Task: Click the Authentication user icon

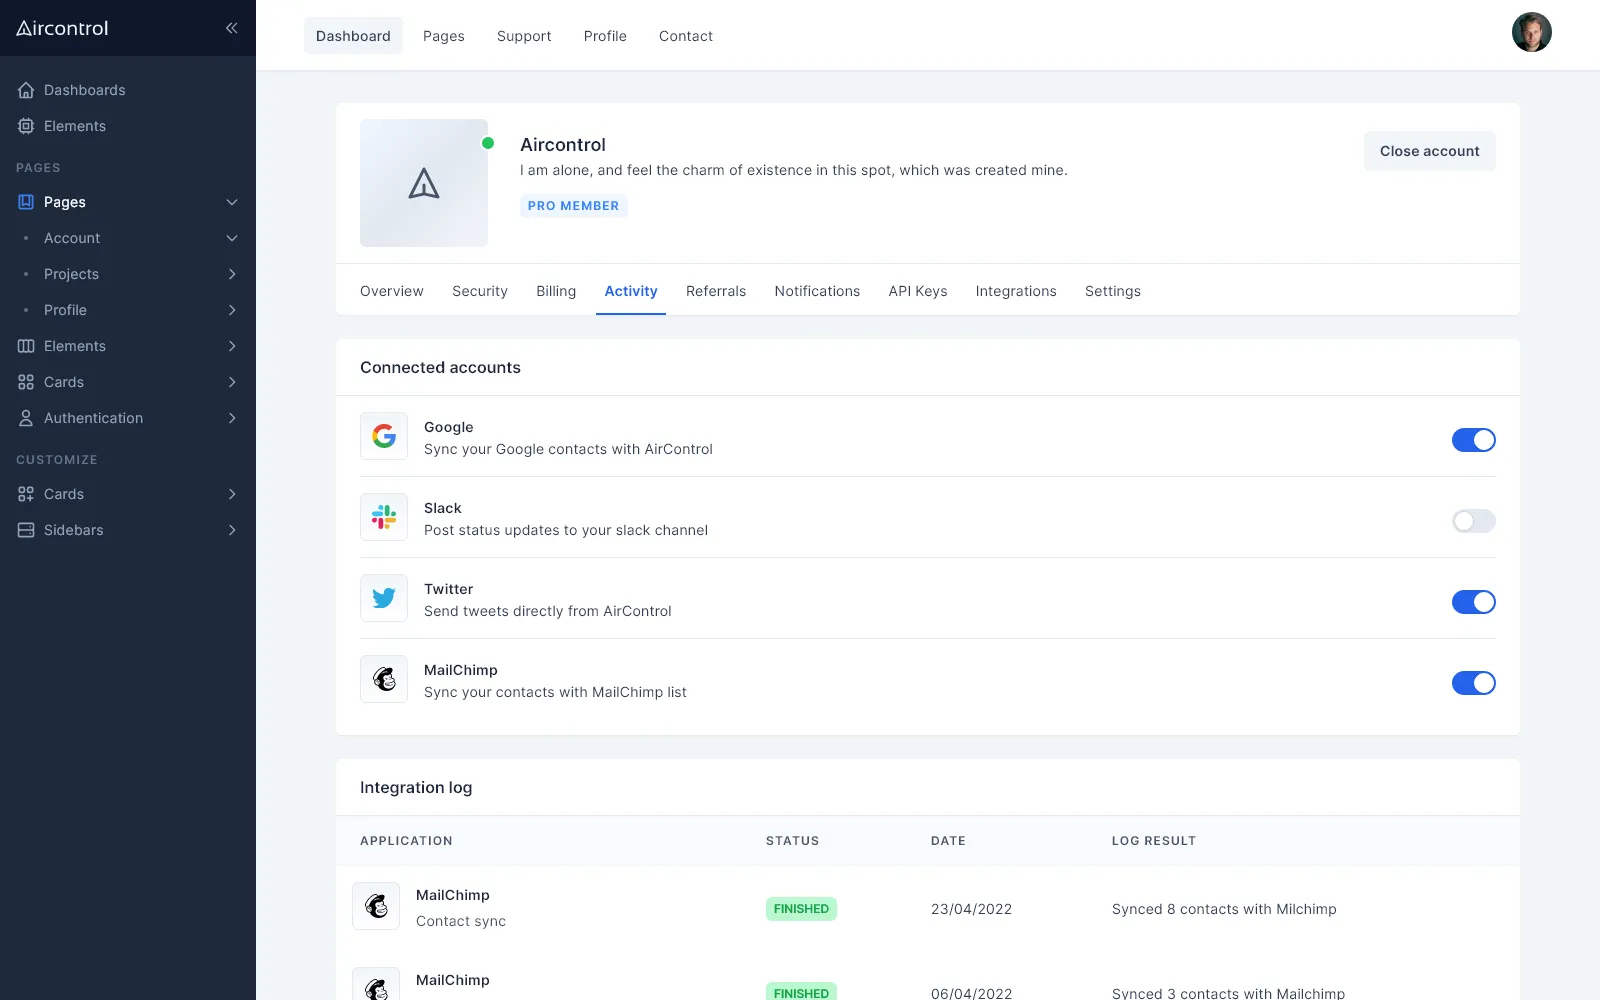Action: tap(26, 418)
